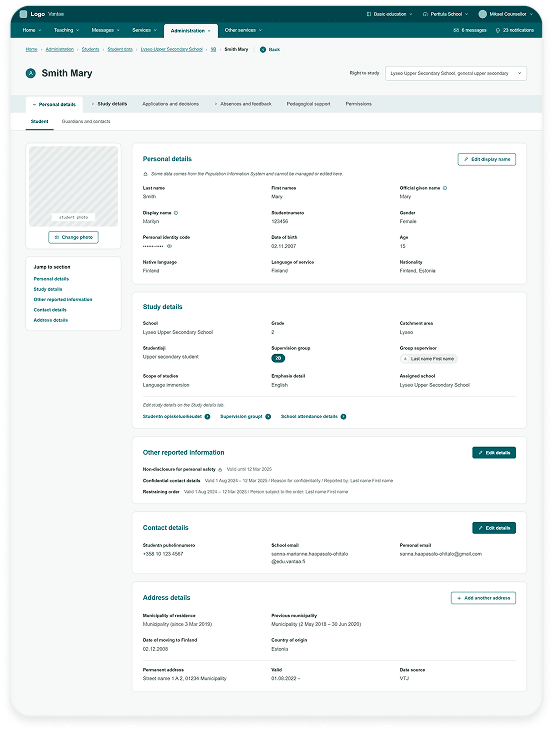
Task: Reveal the hidden personal identity code
Action: coord(170,246)
